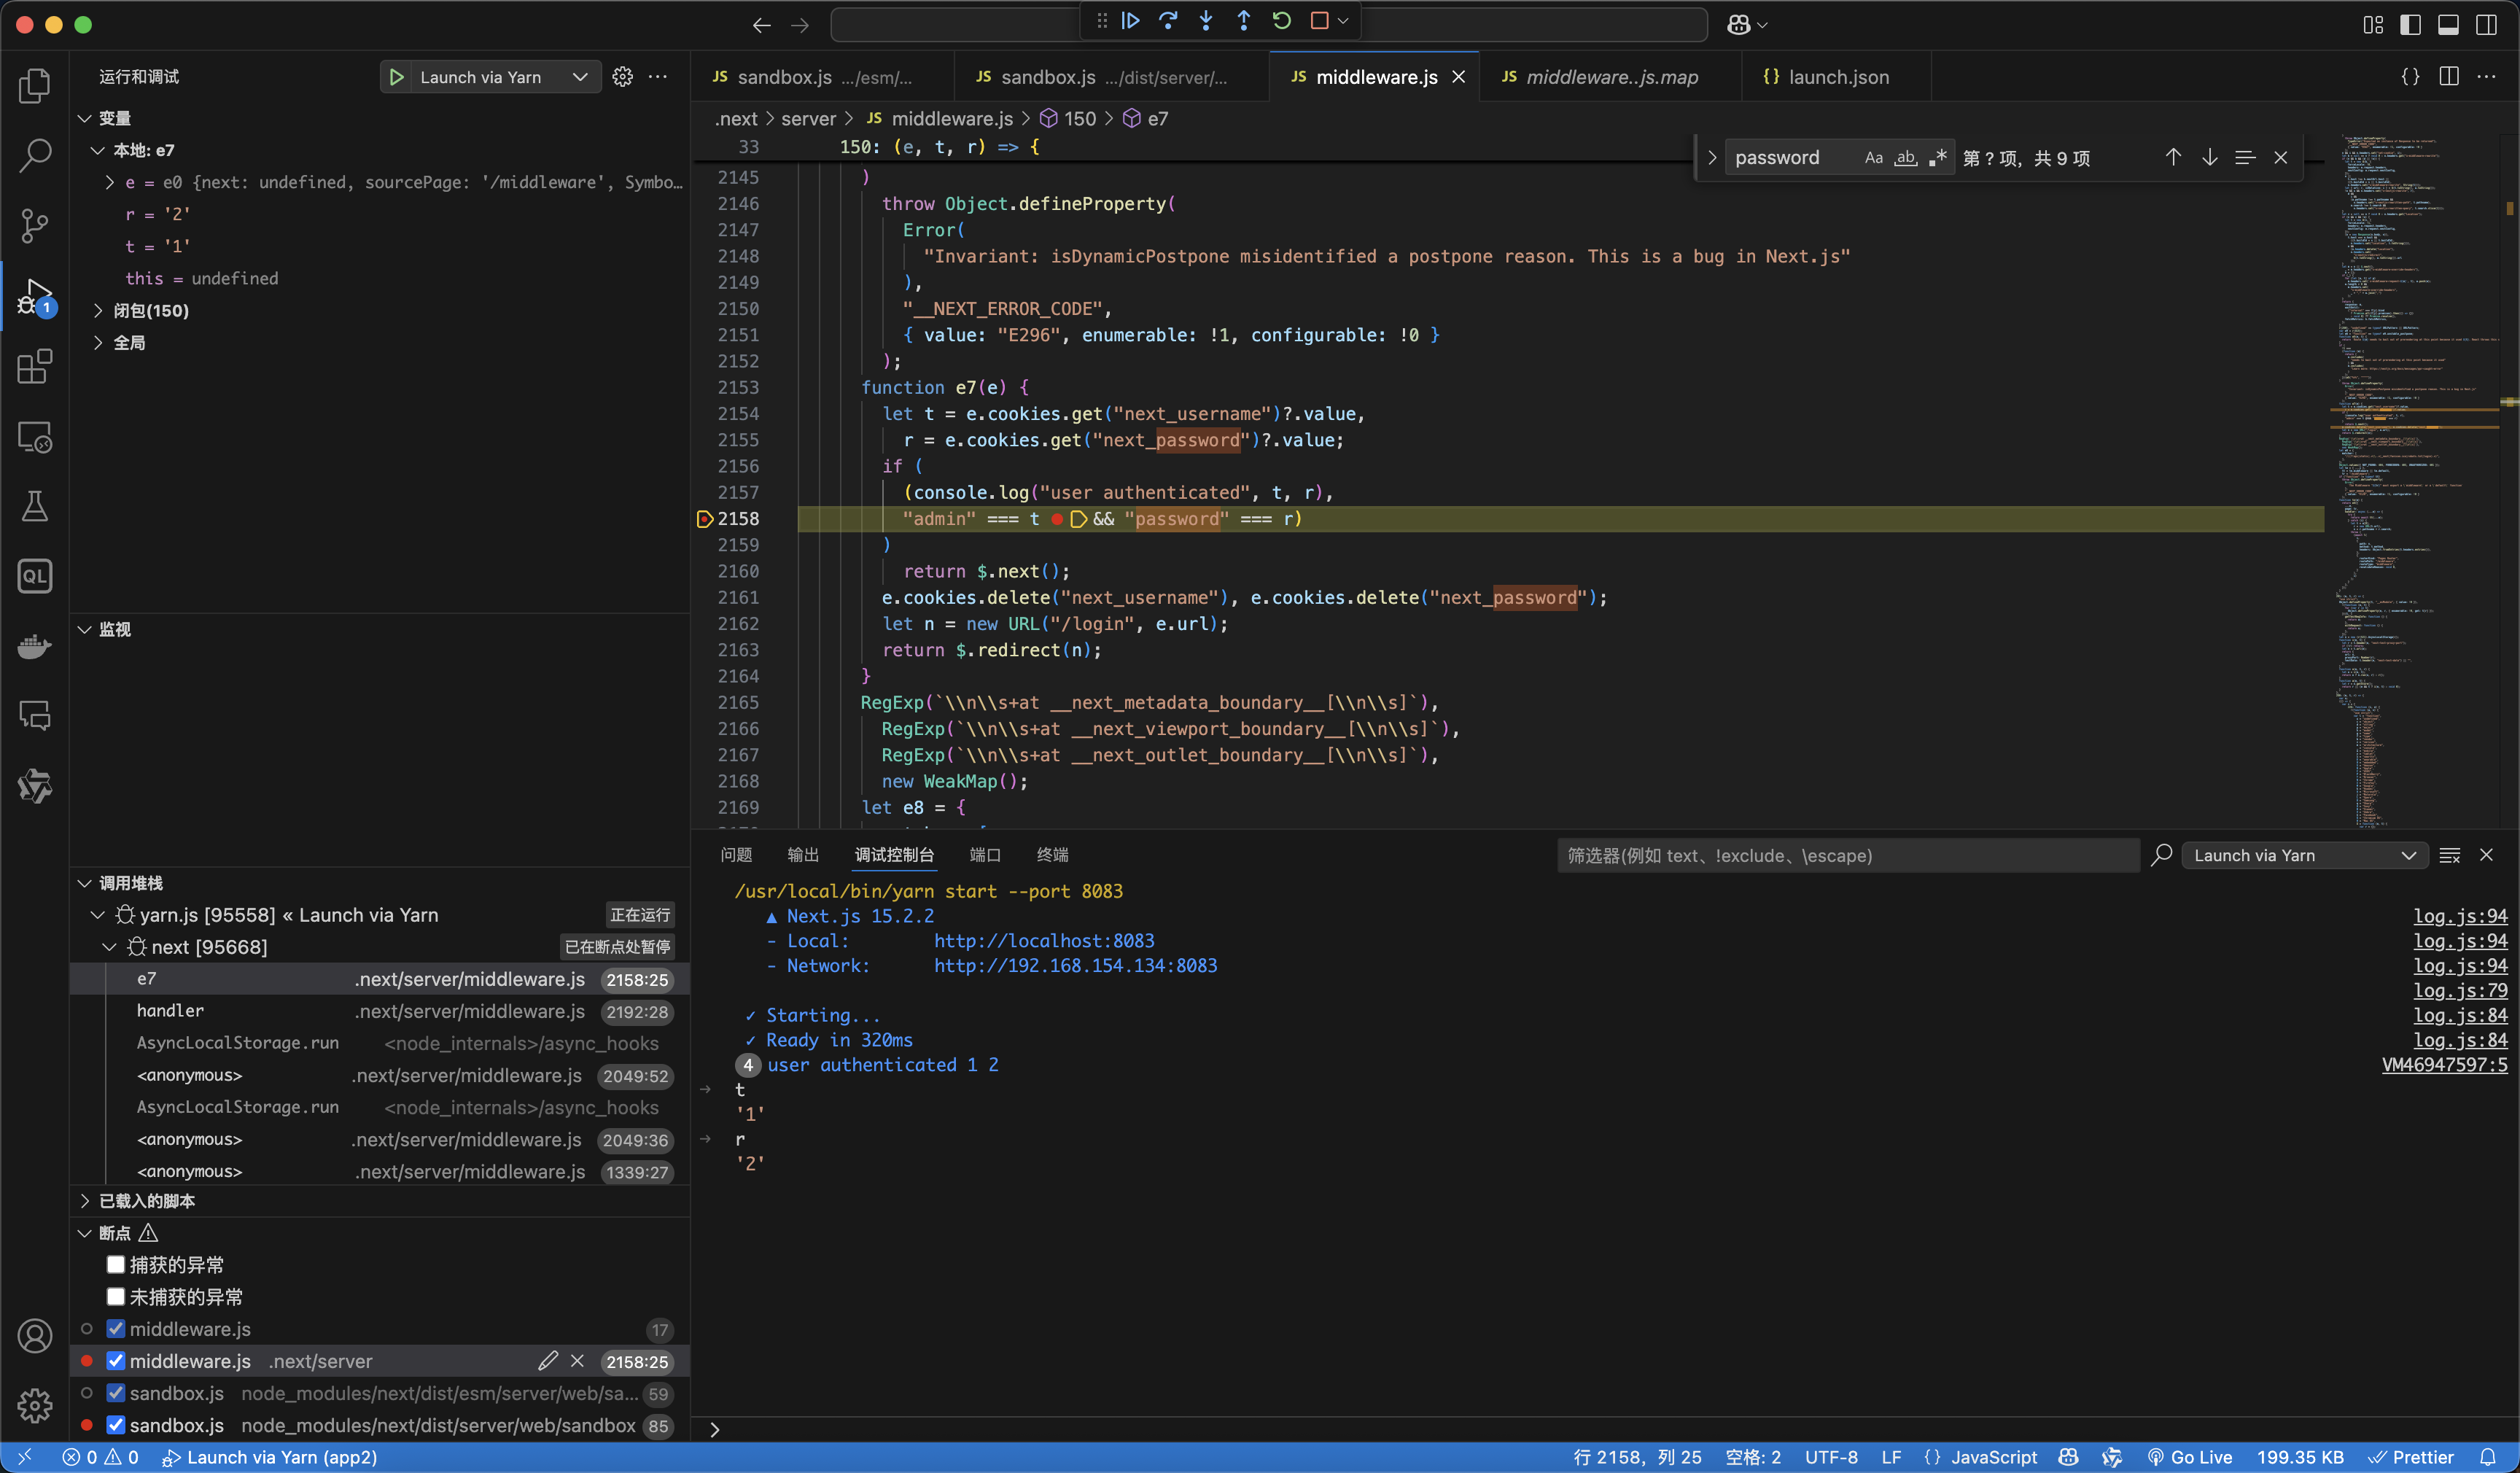Open the Accounts menu icon
This screenshot has height=1473, width=2520.
pos(34,1336)
